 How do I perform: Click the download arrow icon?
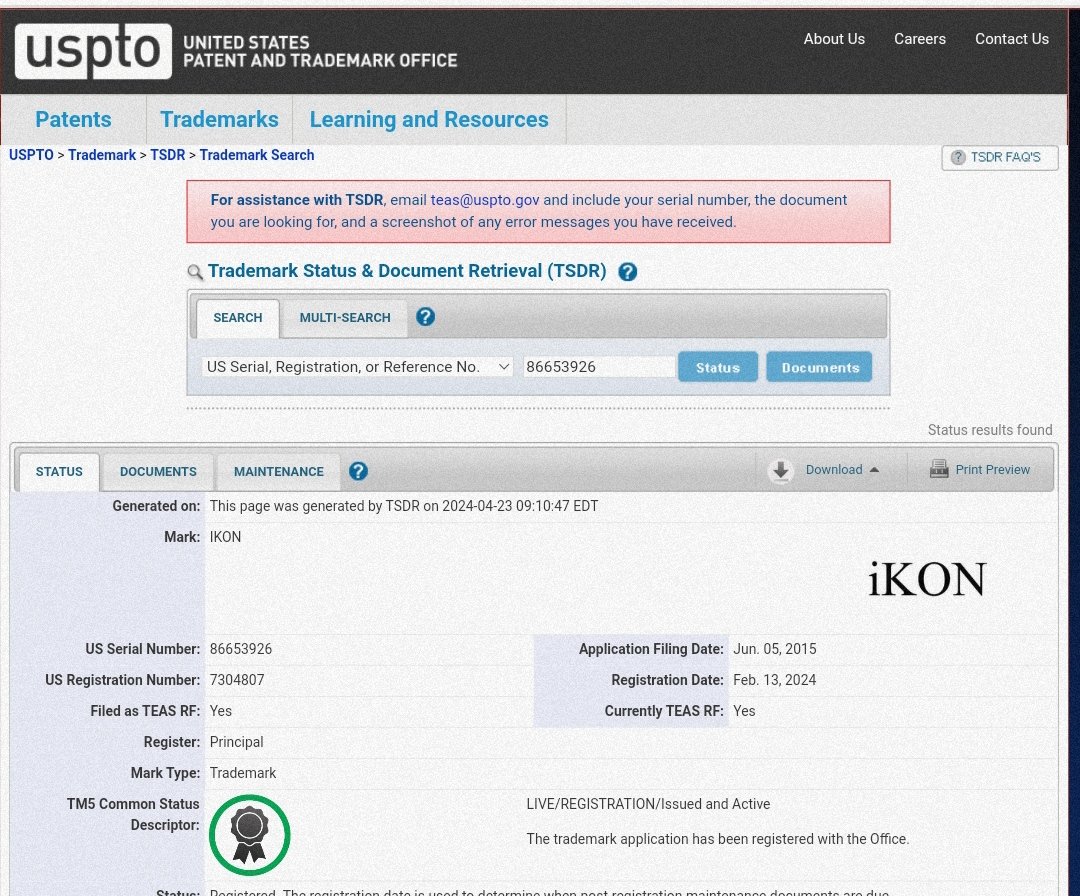coord(780,470)
